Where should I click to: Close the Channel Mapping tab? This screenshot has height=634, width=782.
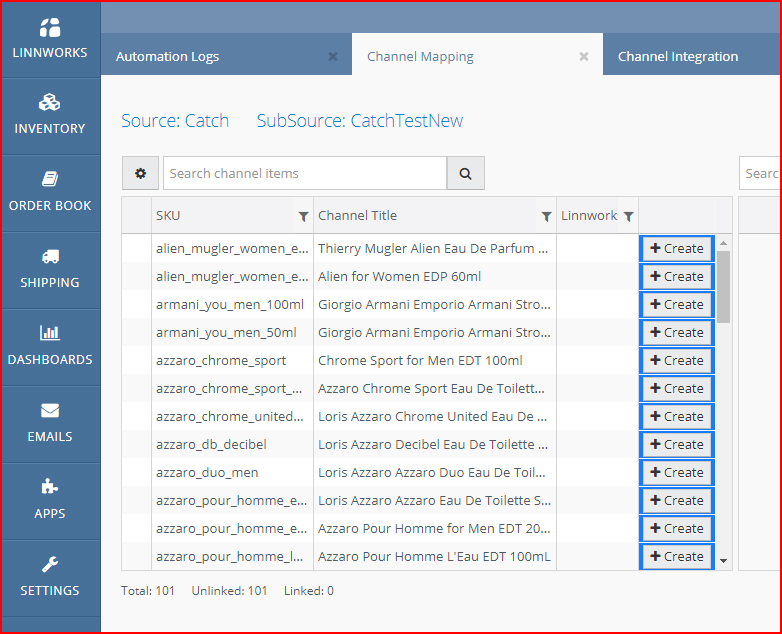tap(584, 57)
